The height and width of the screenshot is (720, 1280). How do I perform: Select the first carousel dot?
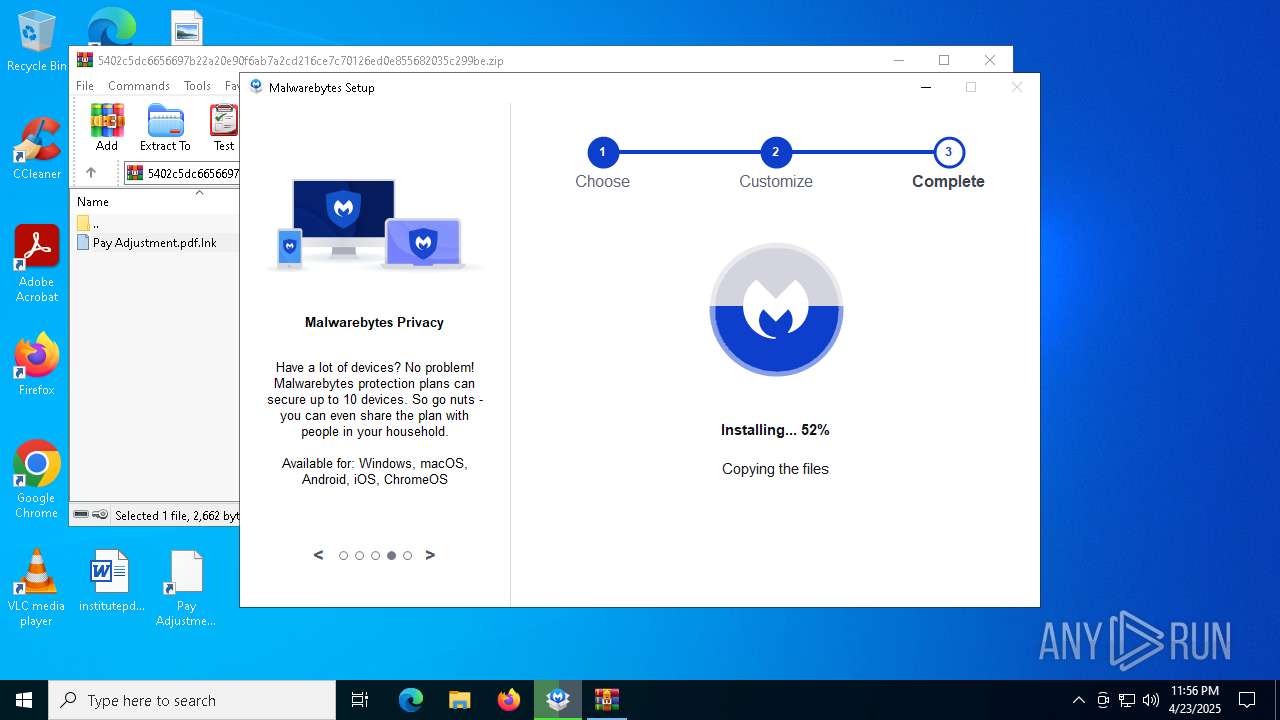(x=343, y=555)
